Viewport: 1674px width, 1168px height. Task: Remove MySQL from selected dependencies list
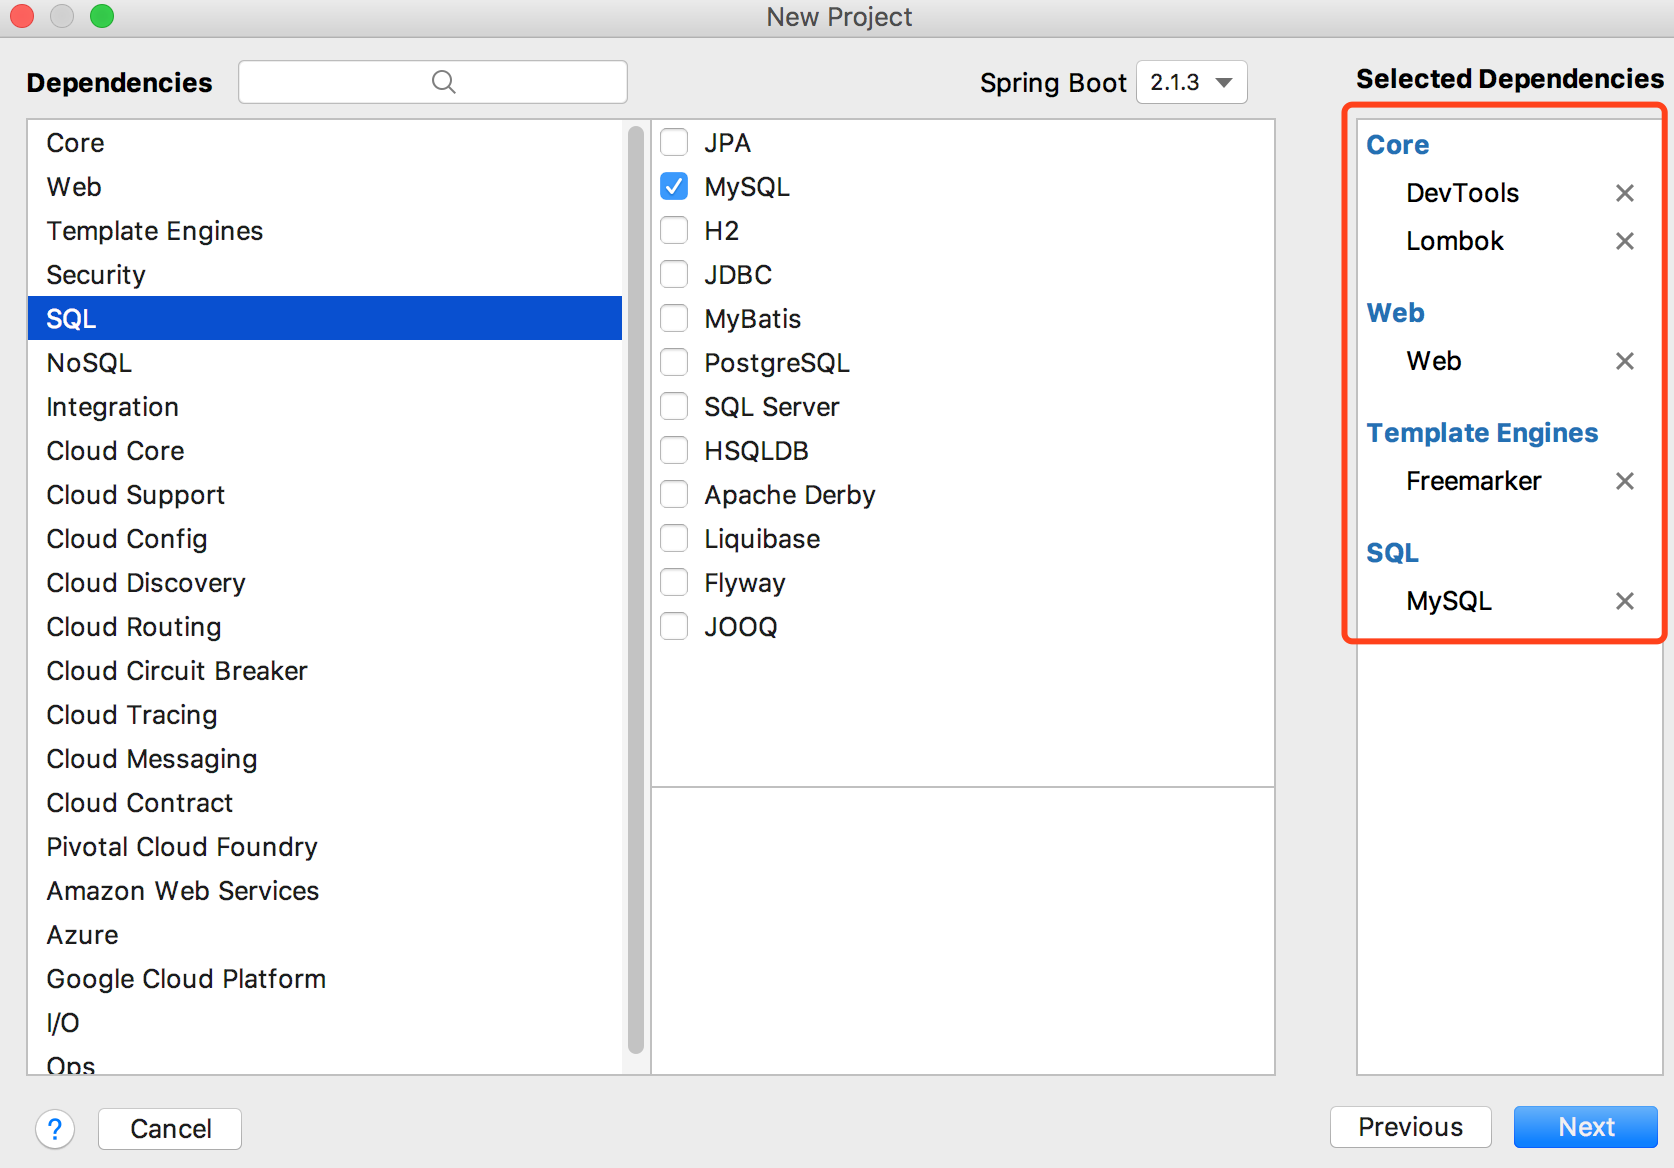[1624, 601]
